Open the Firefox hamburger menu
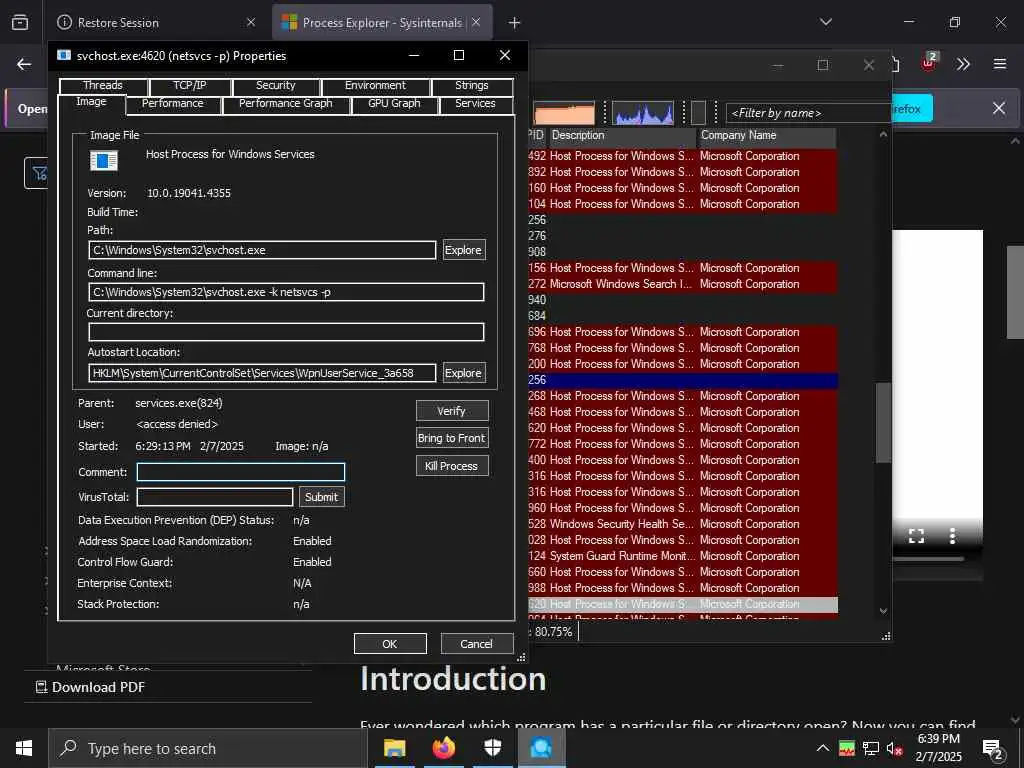The width and height of the screenshot is (1024, 768). [x=1000, y=64]
